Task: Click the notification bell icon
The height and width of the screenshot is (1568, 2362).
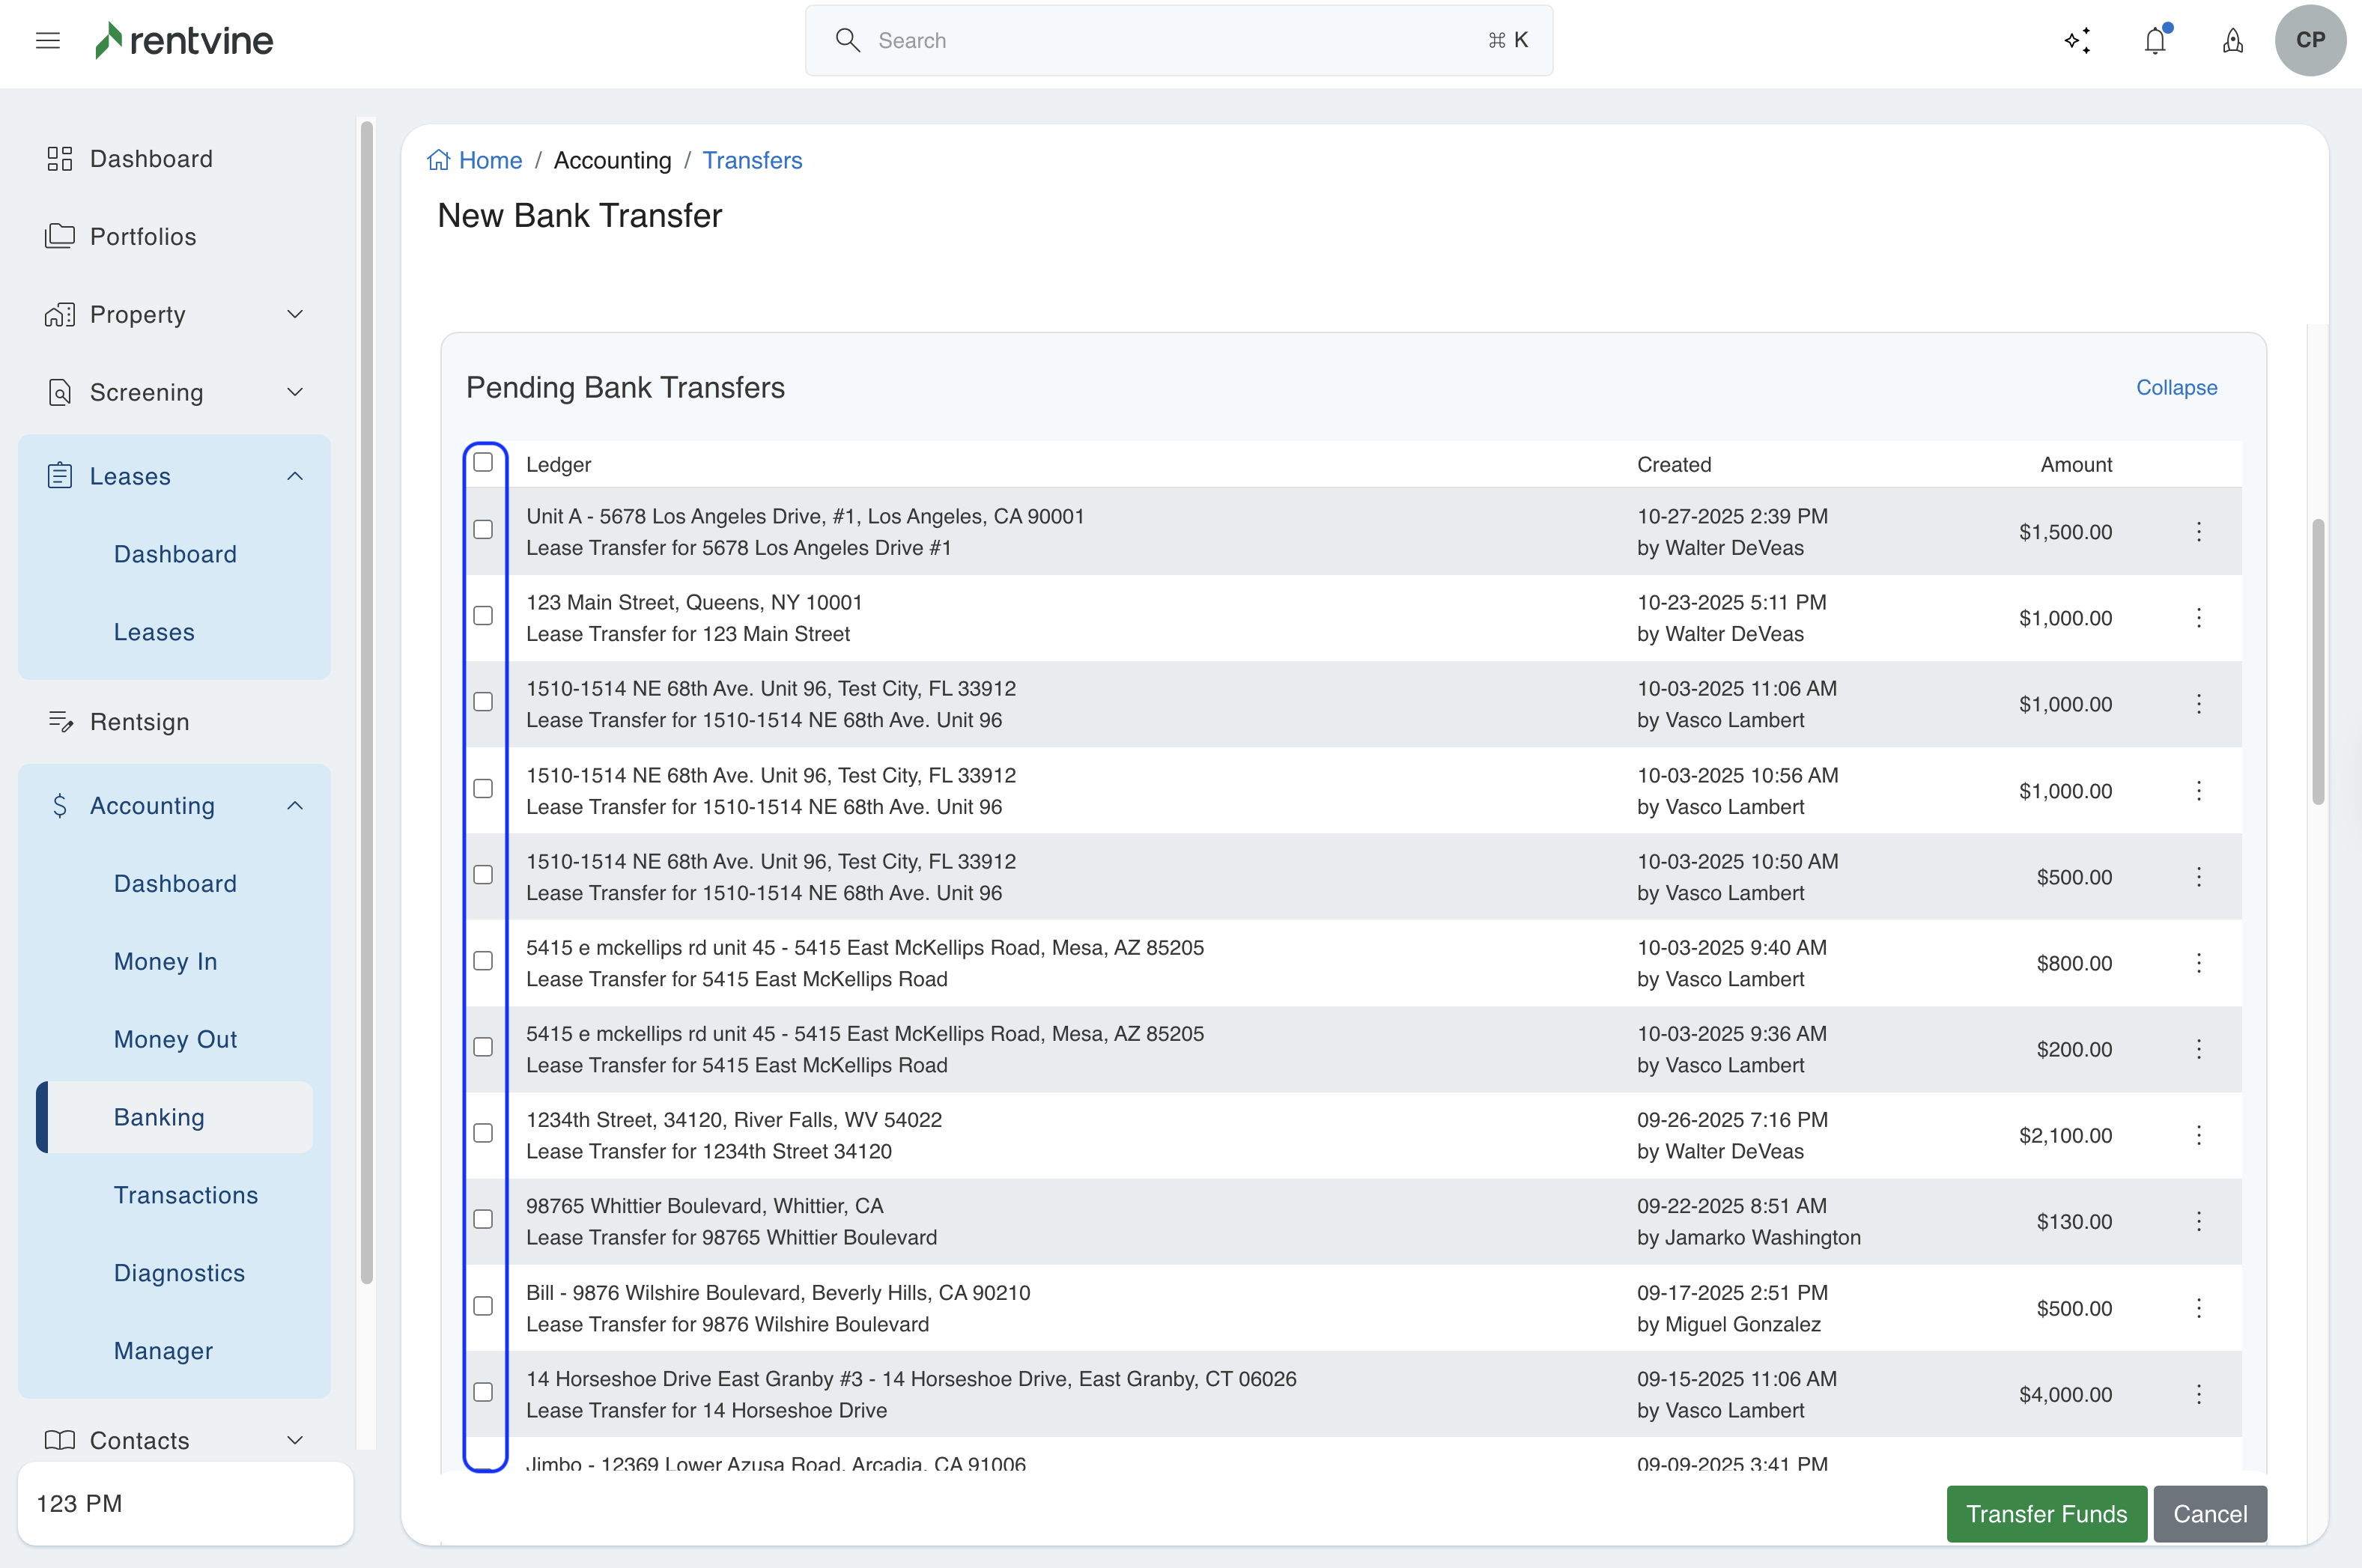Action: point(2155,41)
